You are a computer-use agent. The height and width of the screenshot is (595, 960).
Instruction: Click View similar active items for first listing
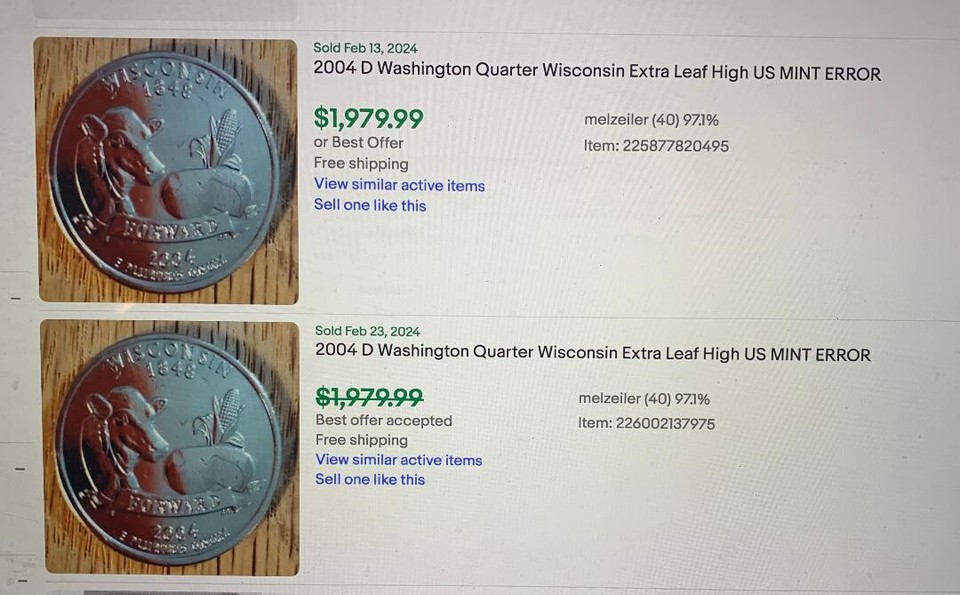point(399,185)
